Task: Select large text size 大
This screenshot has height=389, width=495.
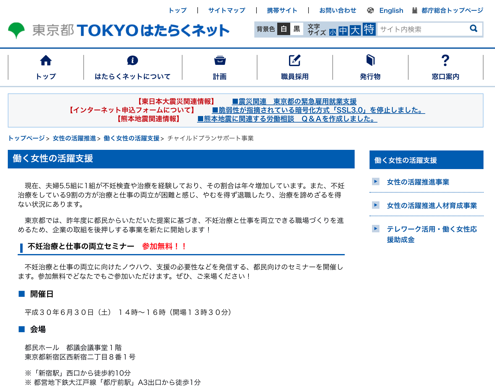Action: 355,30
